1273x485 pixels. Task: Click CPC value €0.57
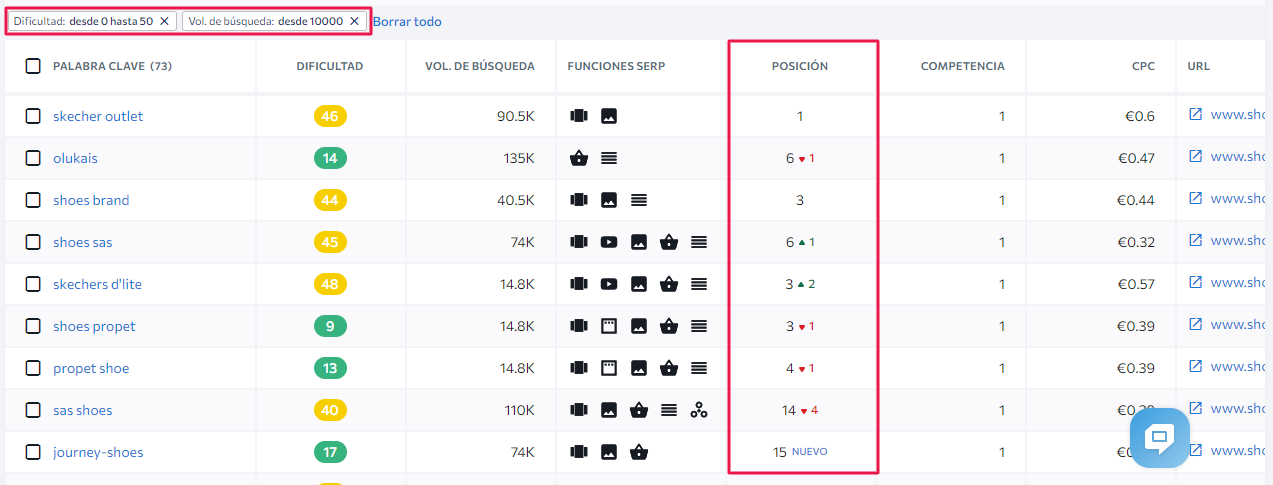(x=1138, y=284)
